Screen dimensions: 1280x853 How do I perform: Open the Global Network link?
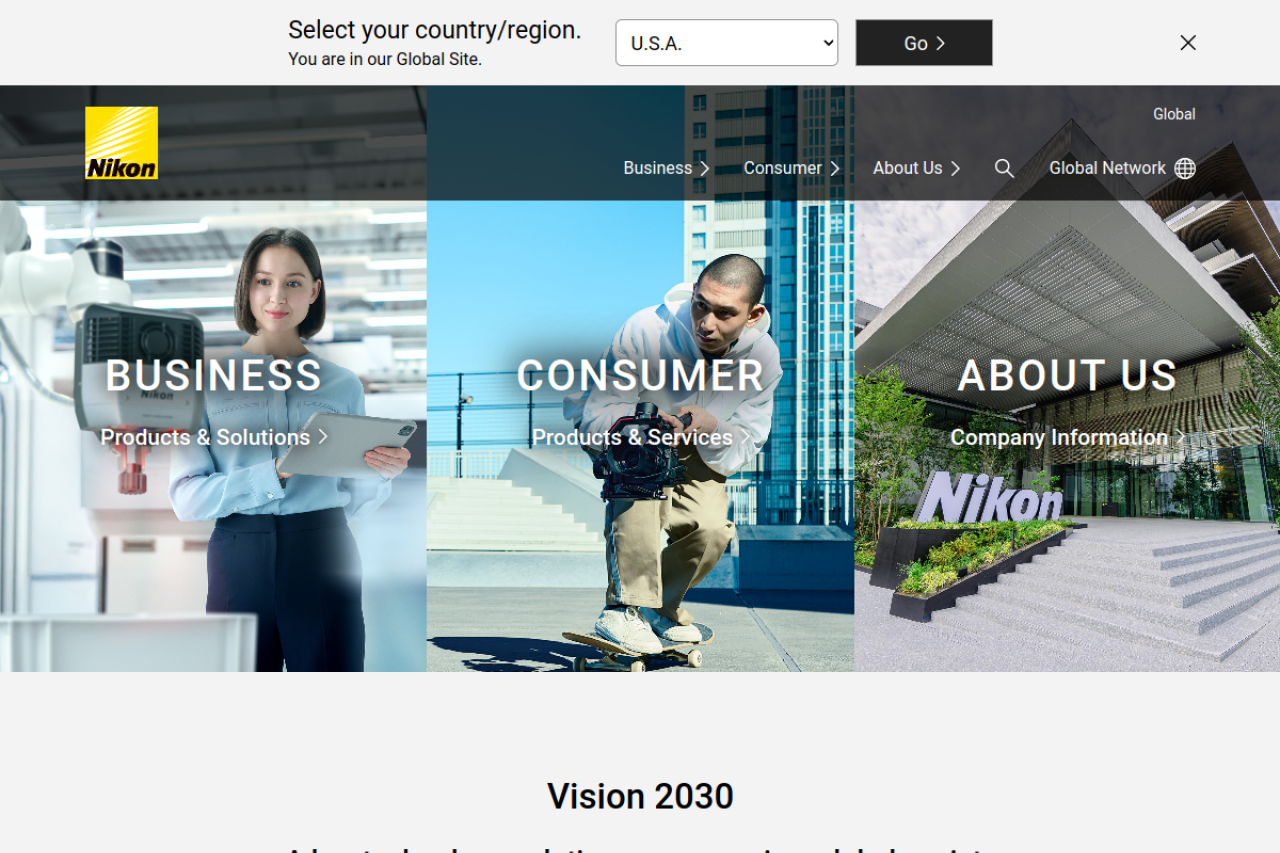click(x=1107, y=168)
